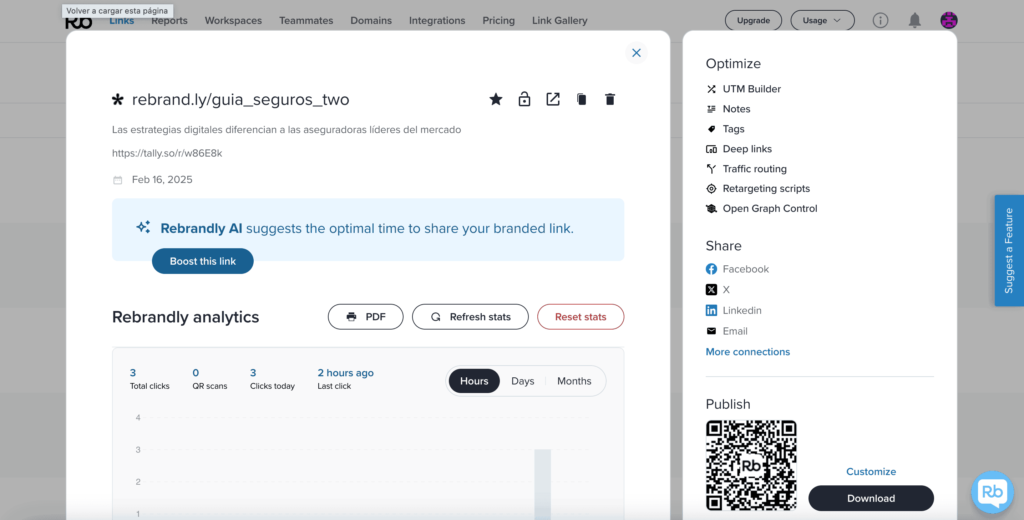Go to Reports tab
The image size is (1024, 520).
169,20
